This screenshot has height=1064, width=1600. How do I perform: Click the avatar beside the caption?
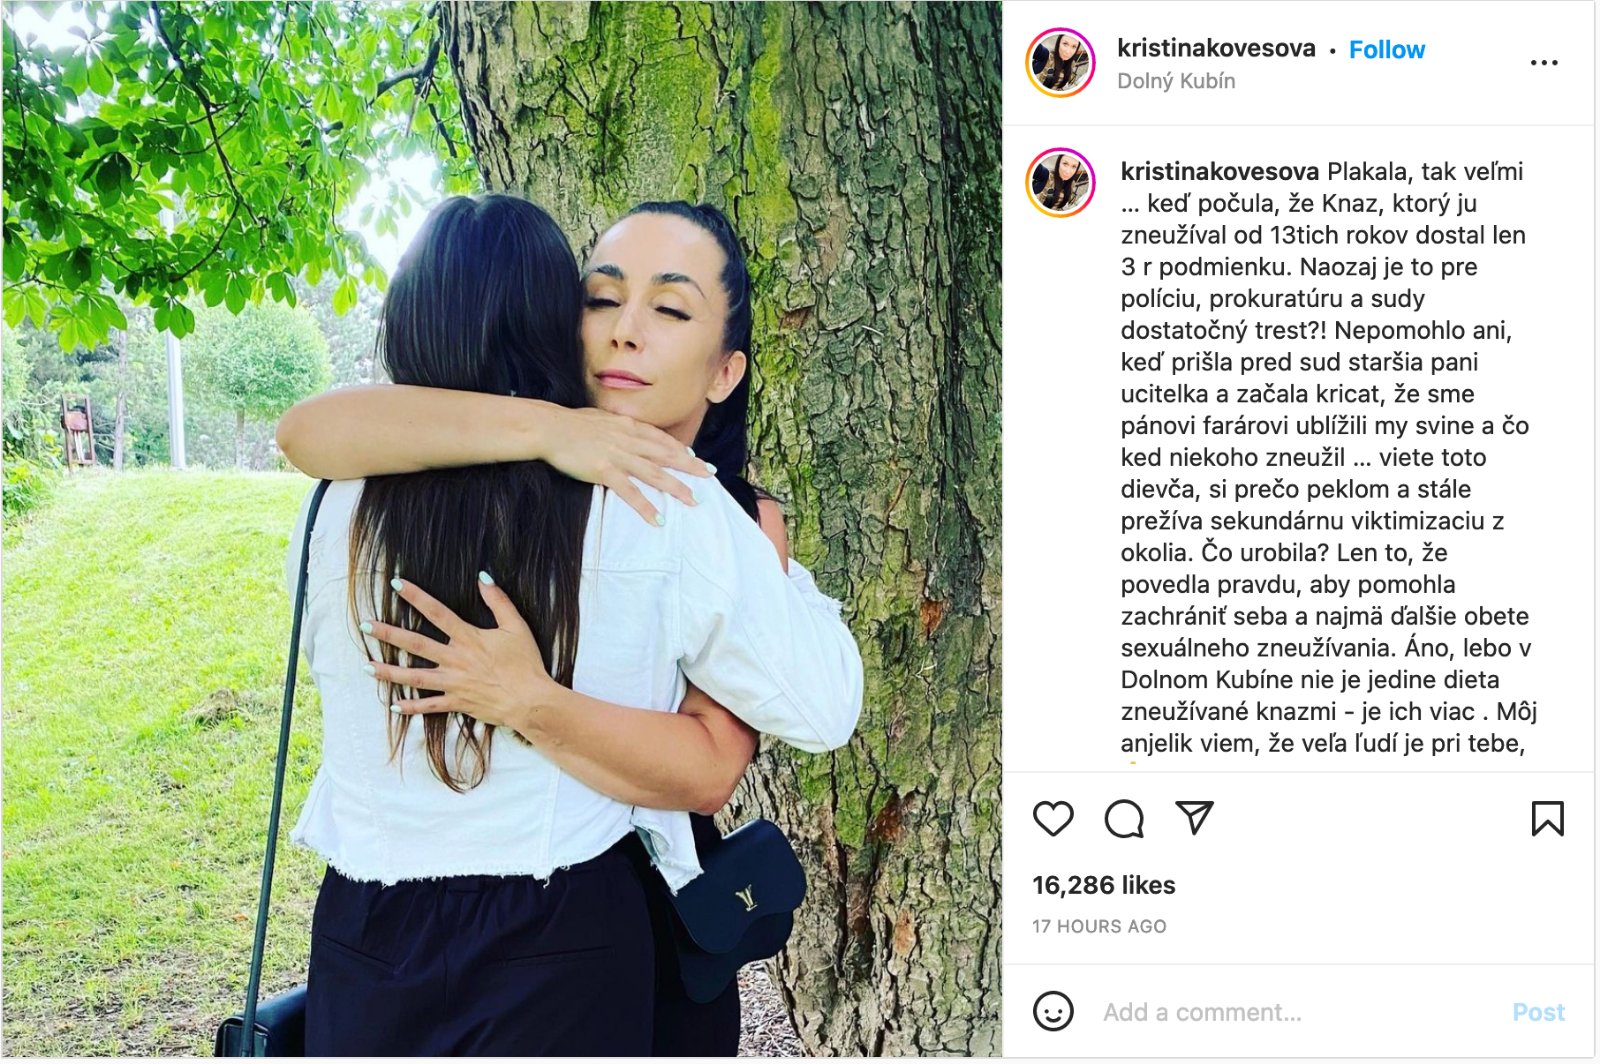click(x=1061, y=183)
